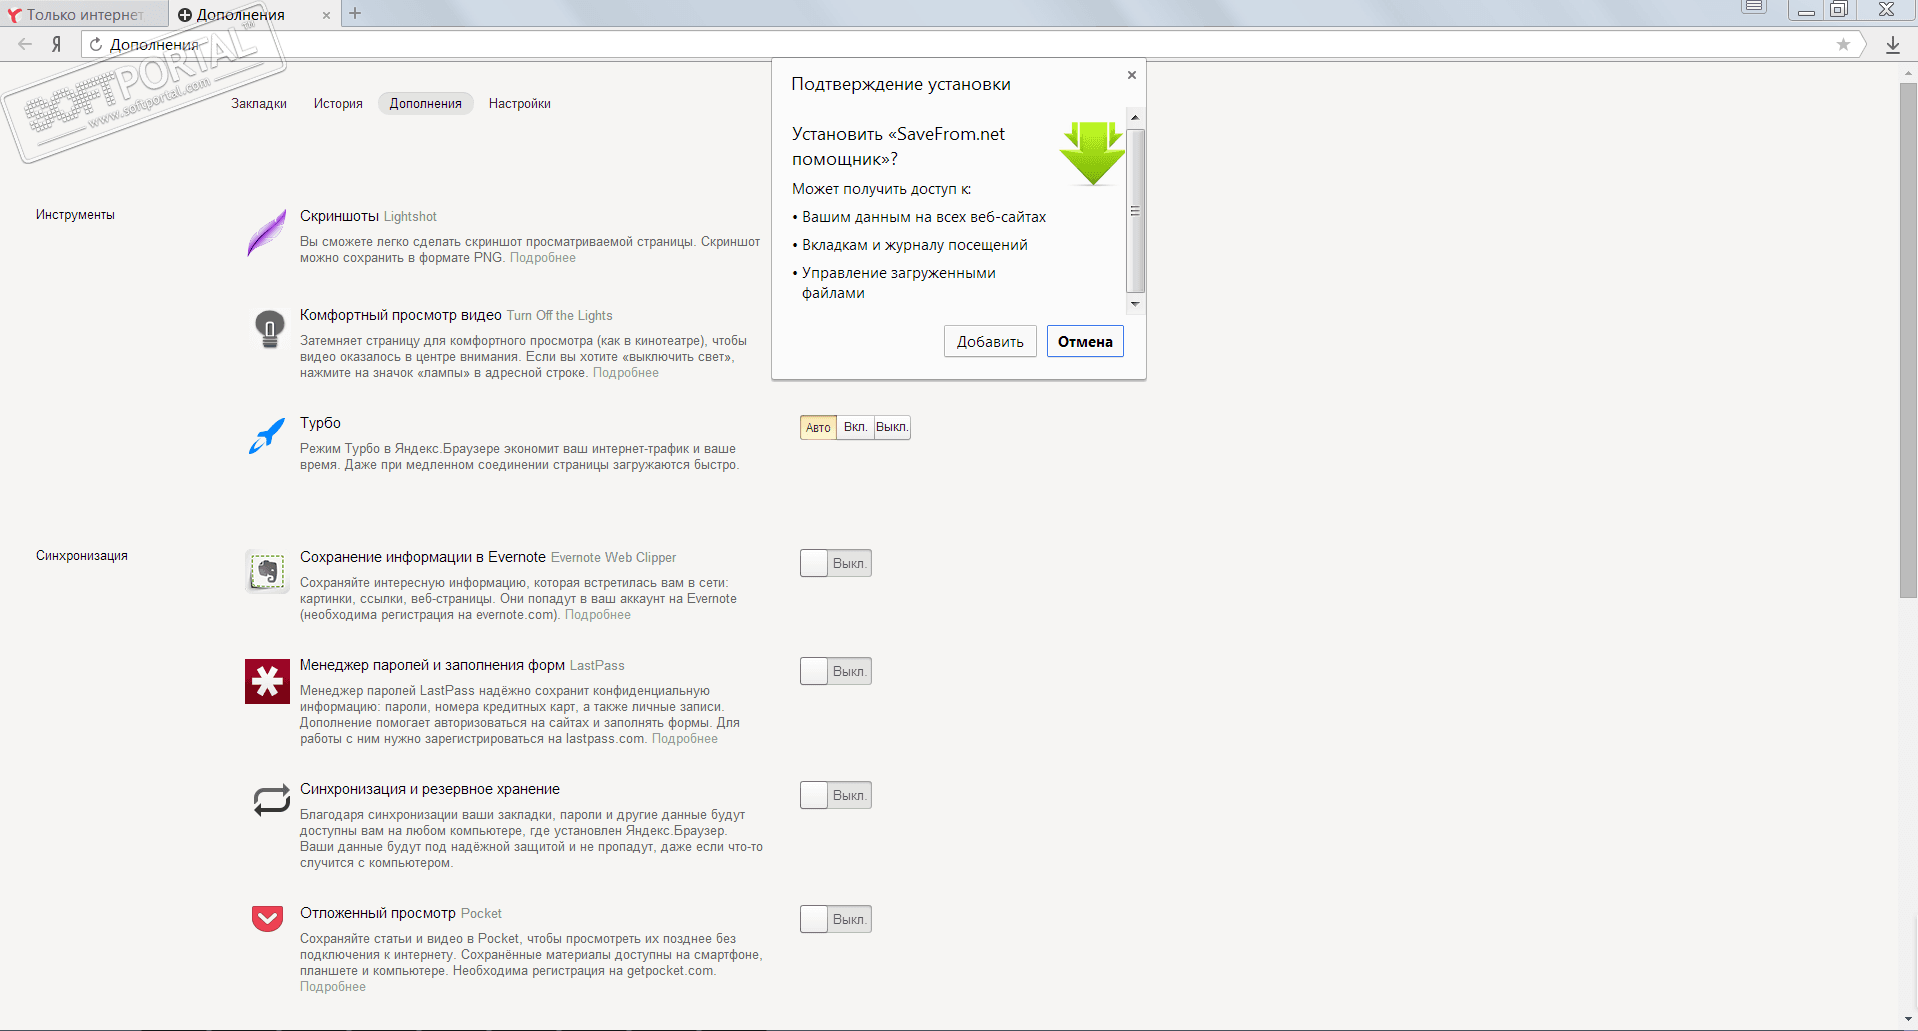1918x1031 pixels.
Task: Click the dialog scrollbar down arrow
Action: point(1135,304)
